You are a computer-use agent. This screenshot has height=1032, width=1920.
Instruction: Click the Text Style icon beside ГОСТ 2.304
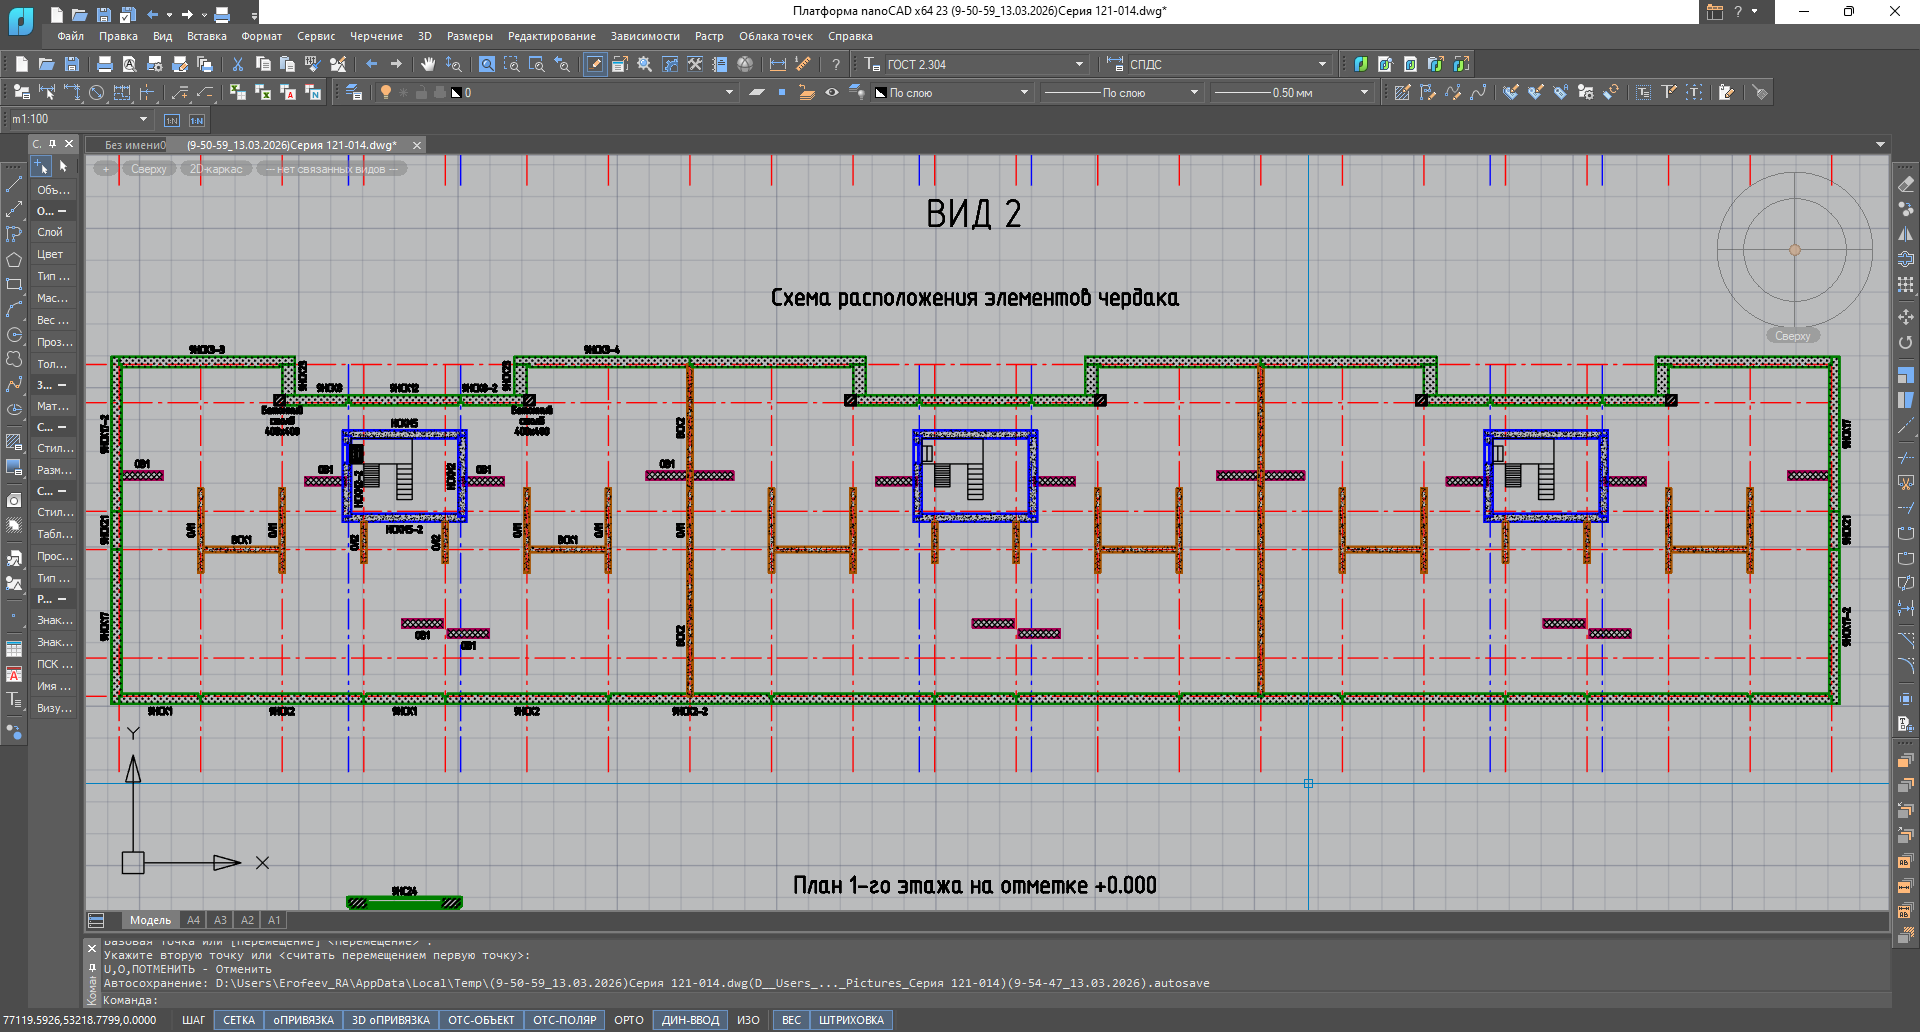872,64
